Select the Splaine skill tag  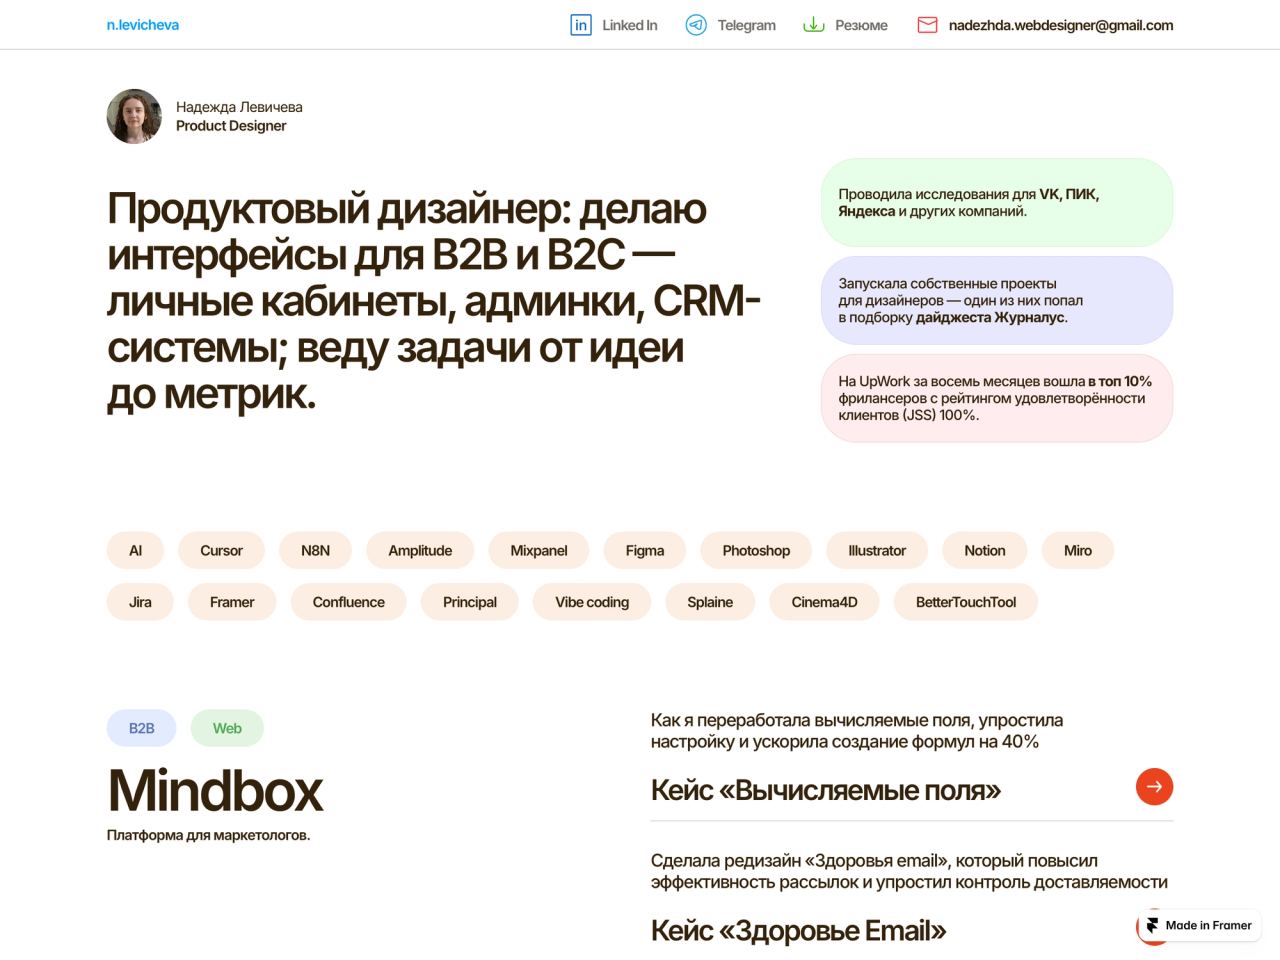click(x=710, y=602)
